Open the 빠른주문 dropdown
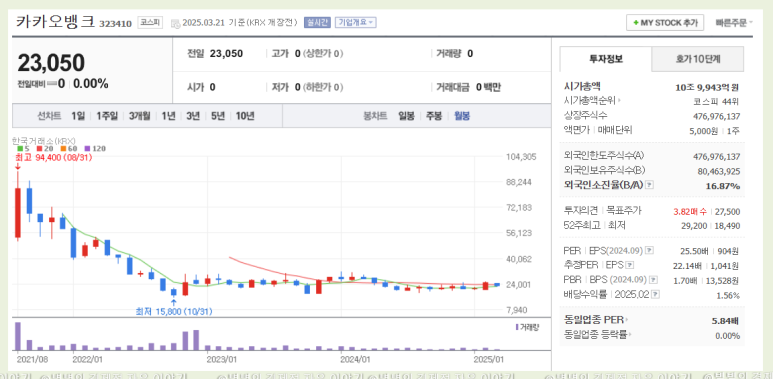 pyautogui.click(x=734, y=23)
